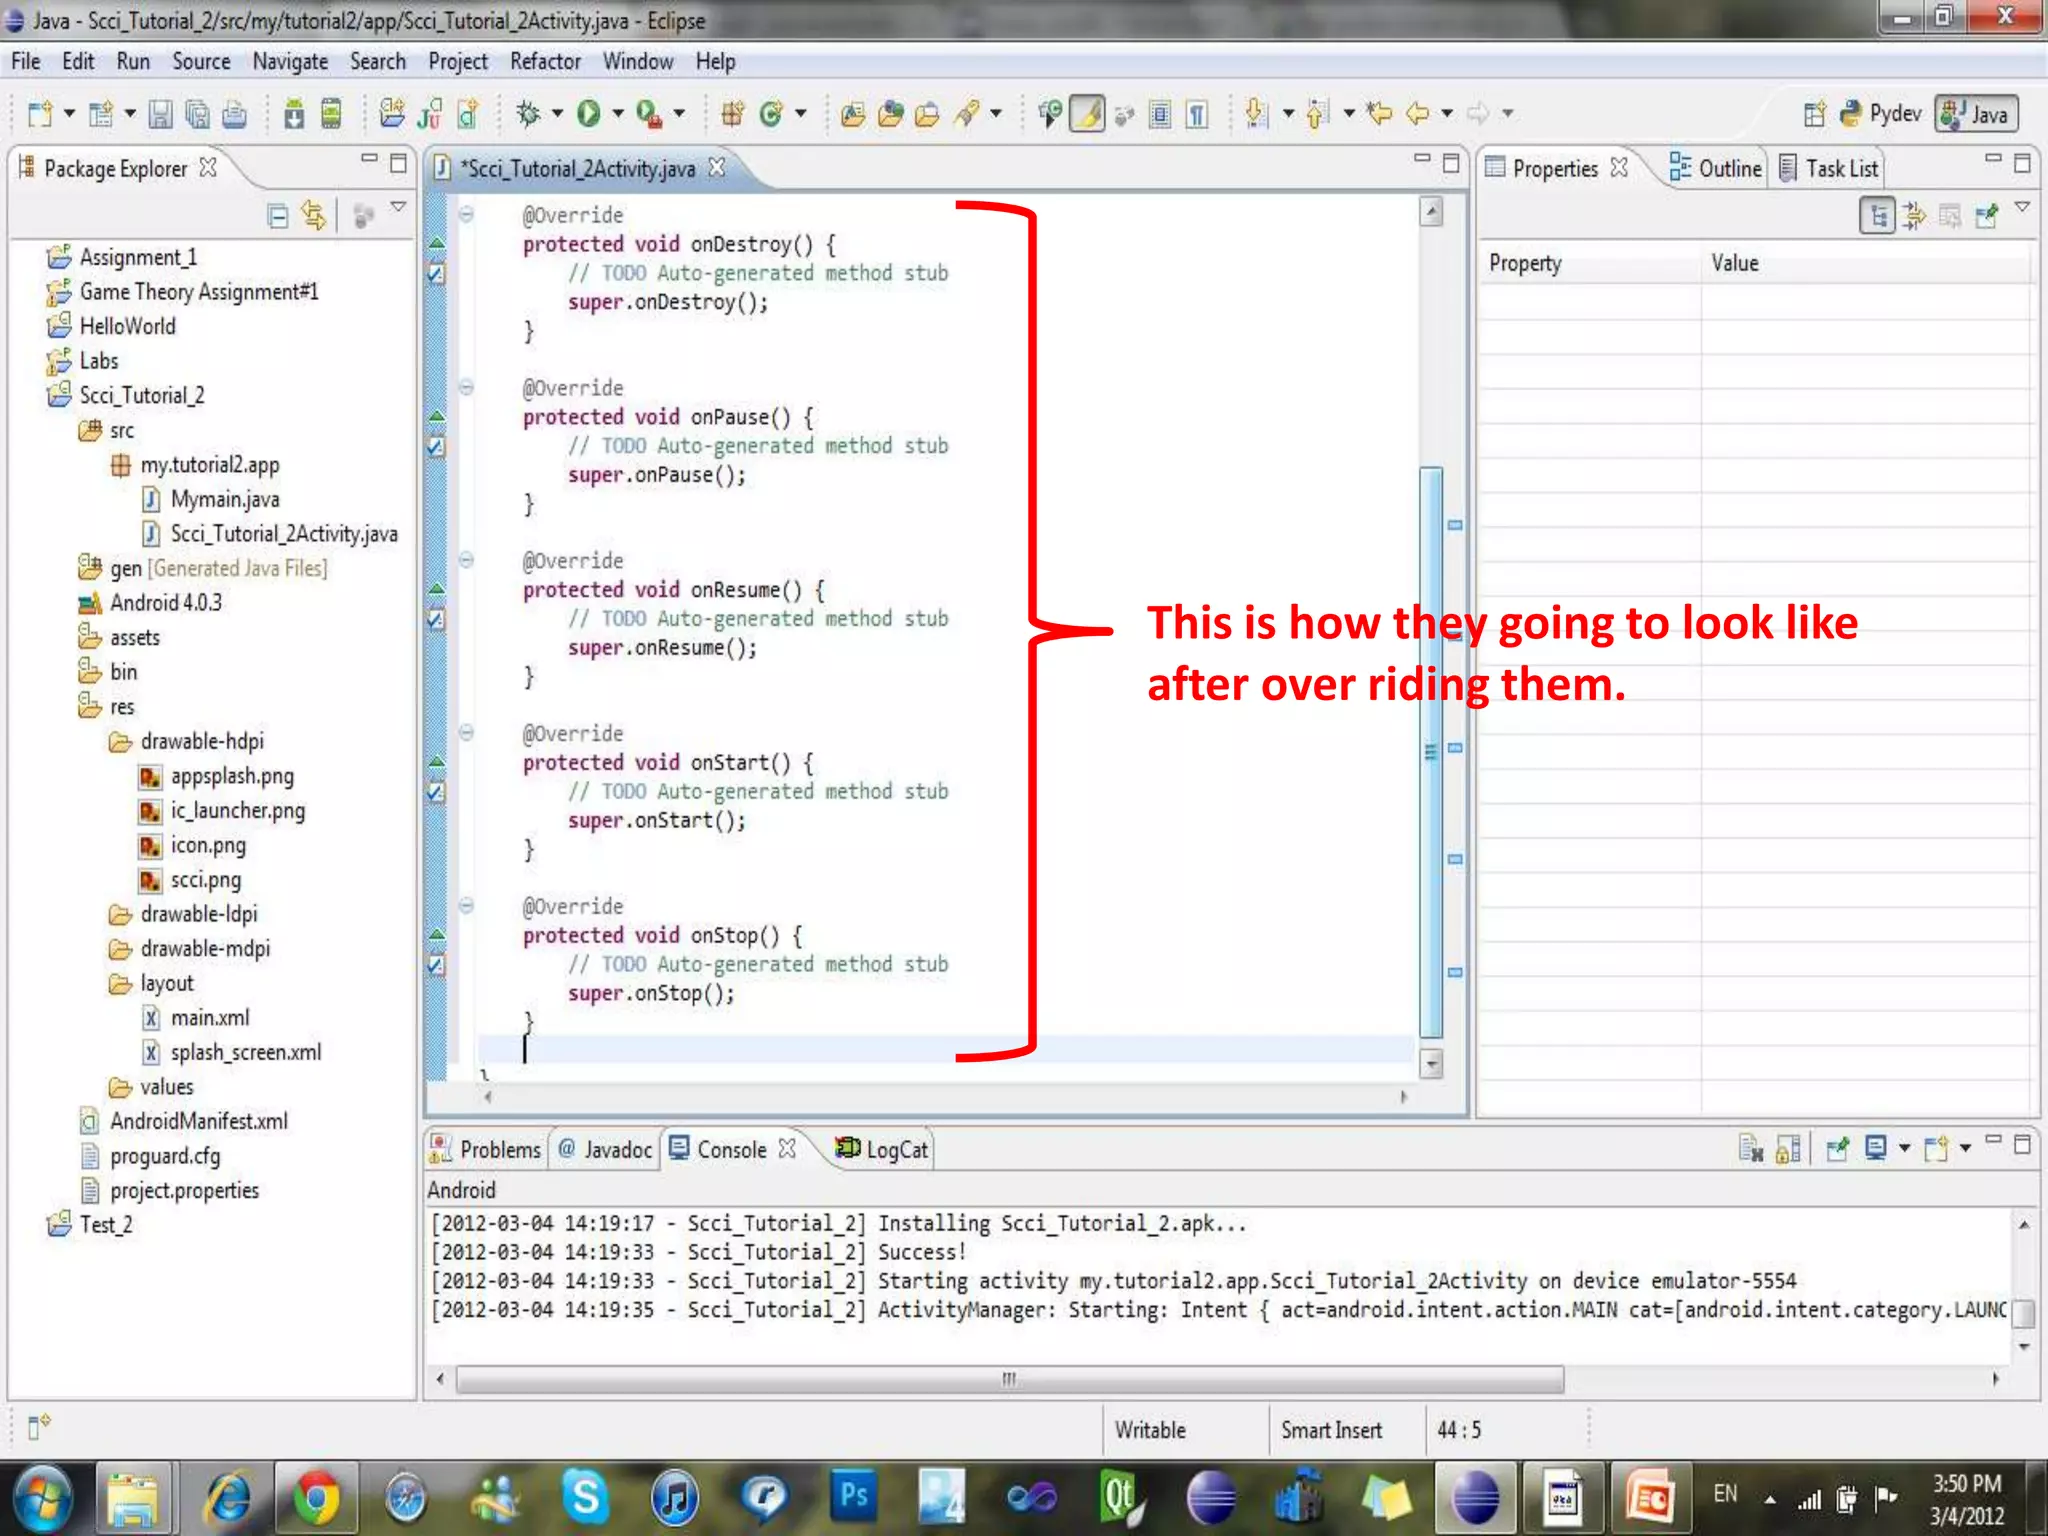Open the Source menu

pos(201,61)
